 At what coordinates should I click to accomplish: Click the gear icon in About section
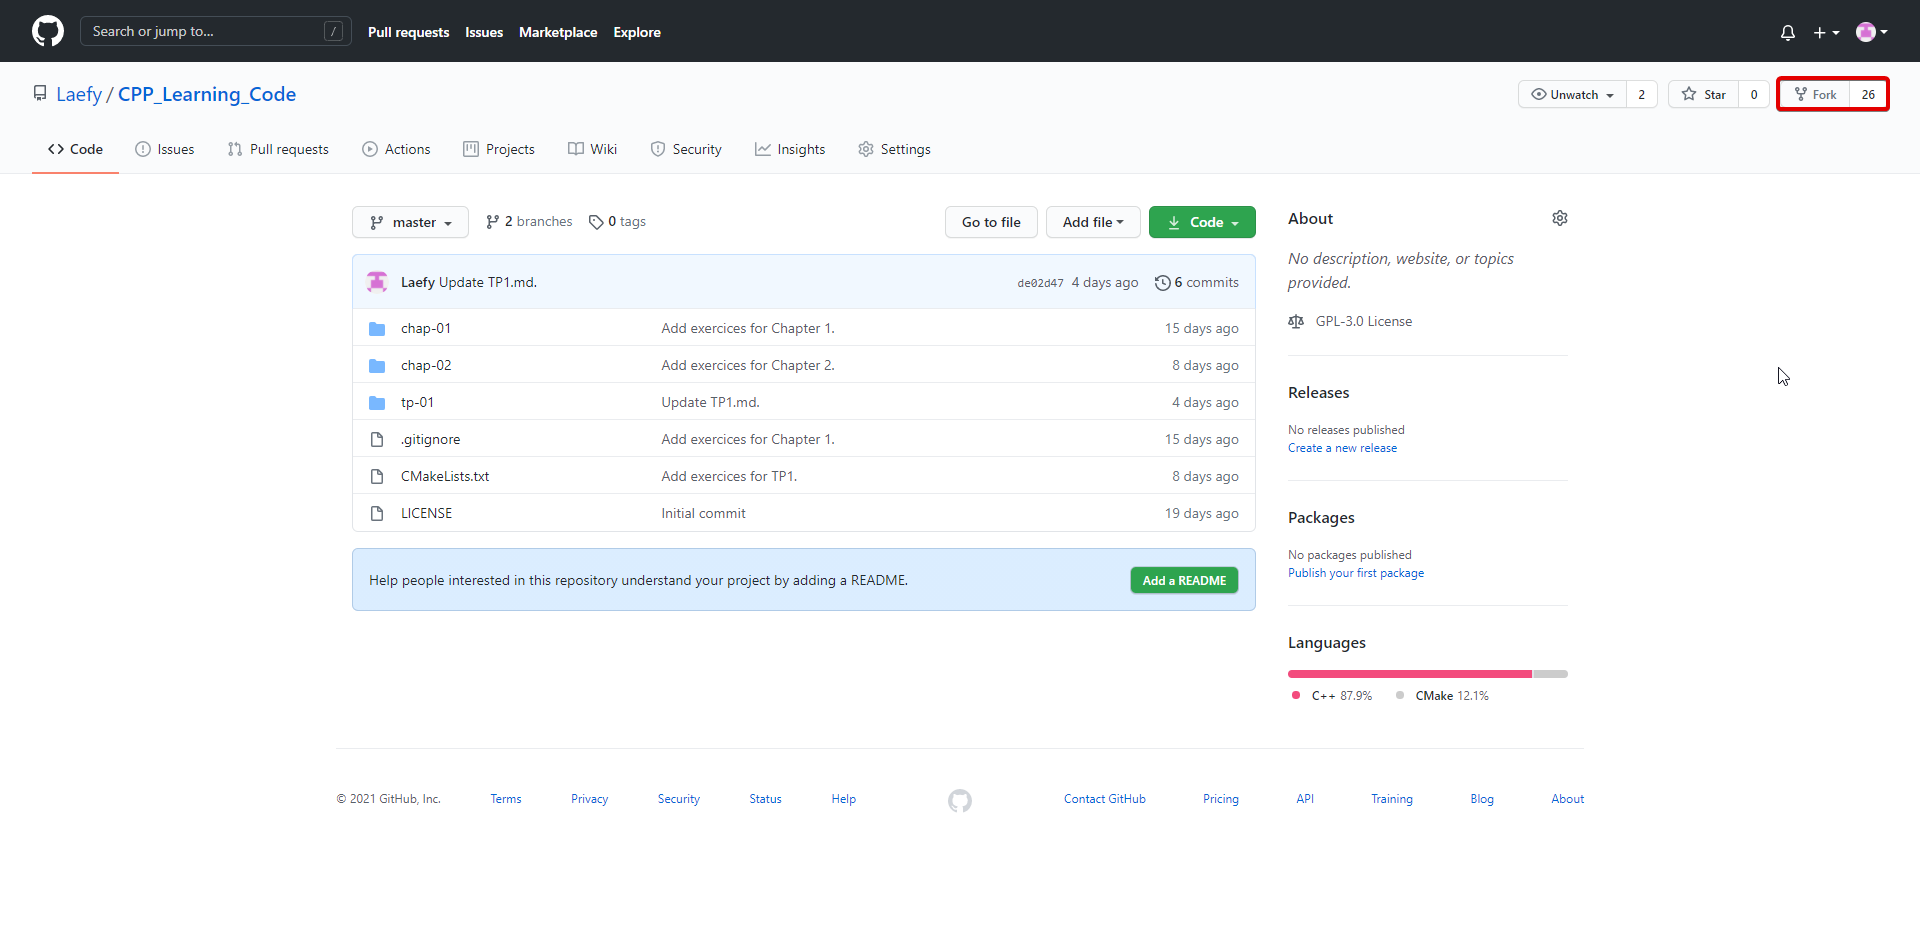pyautogui.click(x=1559, y=218)
